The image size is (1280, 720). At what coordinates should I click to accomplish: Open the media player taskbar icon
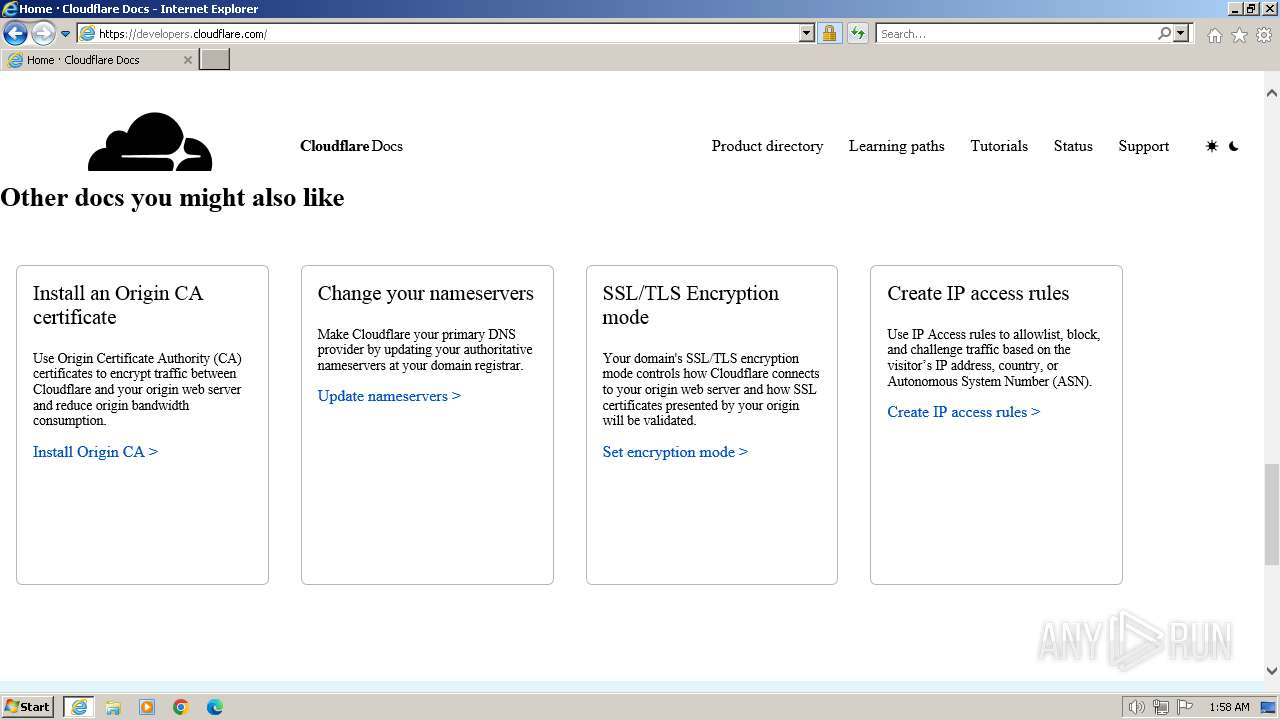coord(147,707)
